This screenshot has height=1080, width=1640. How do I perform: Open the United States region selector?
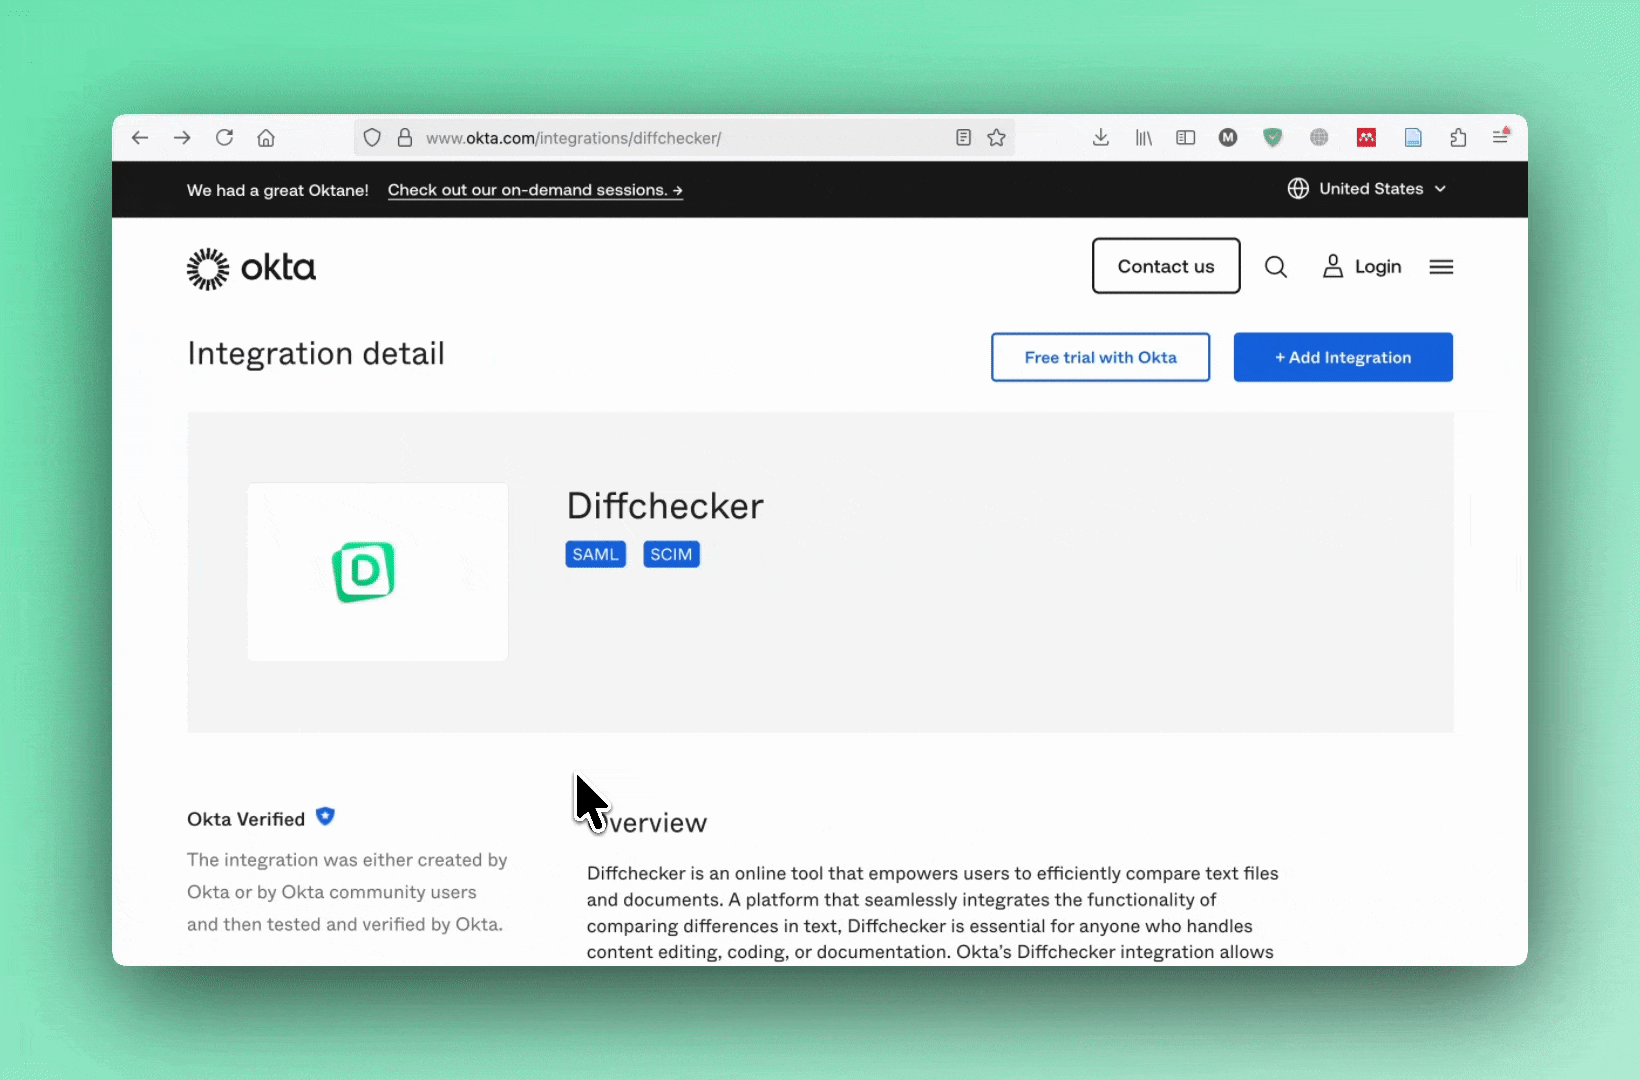pyautogui.click(x=1367, y=189)
